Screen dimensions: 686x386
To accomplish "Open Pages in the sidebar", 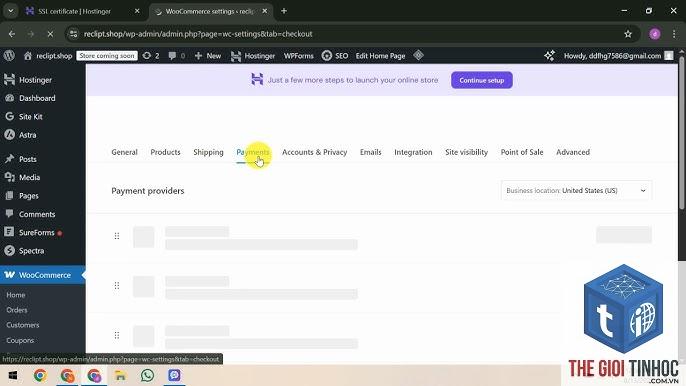I will pyautogui.click(x=42, y=196).
